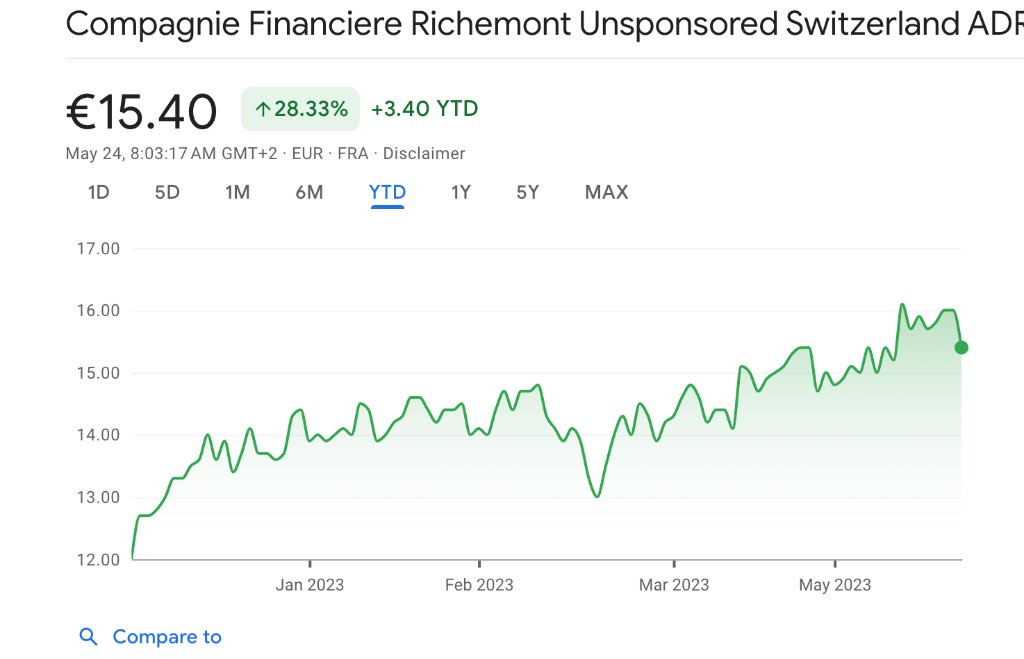
Task: Open the Disclaimer link
Action: [424, 154]
